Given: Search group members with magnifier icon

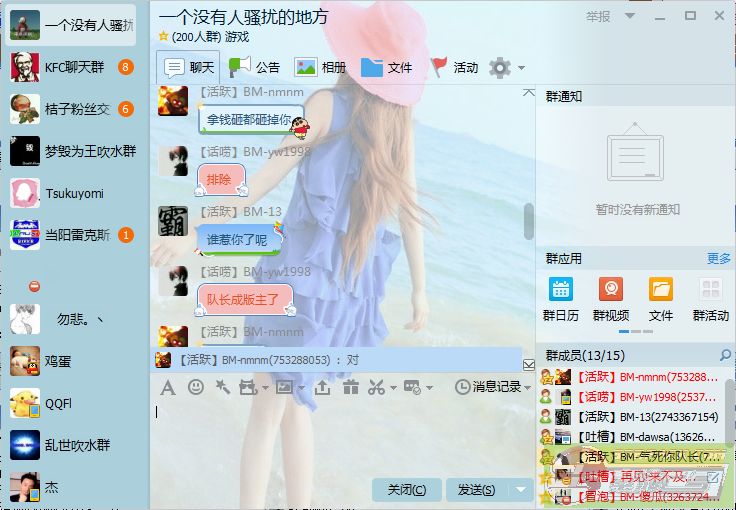Looking at the screenshot, I should tap(725, 356).
